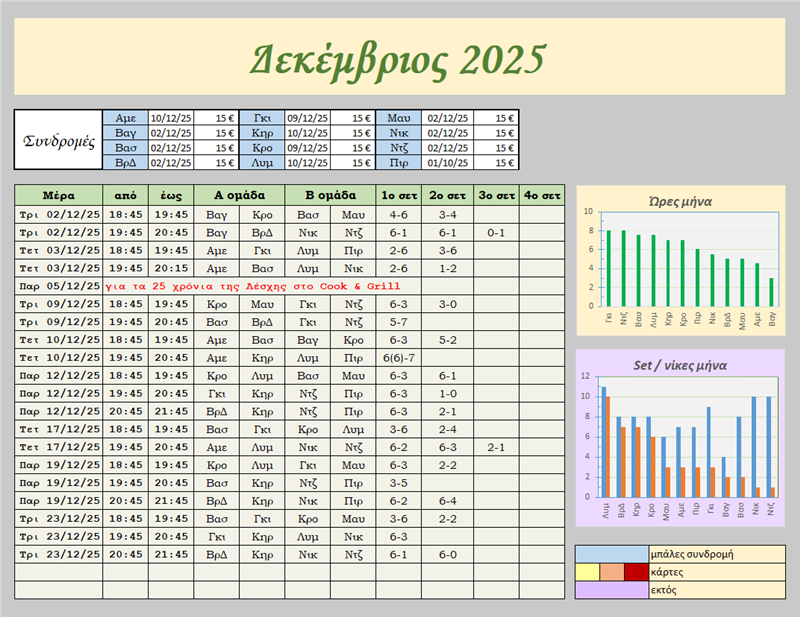The height and width of the screenshot is (617, 800).
Task: Select the red Cook & Grill note row
Action: click(260, 286)
